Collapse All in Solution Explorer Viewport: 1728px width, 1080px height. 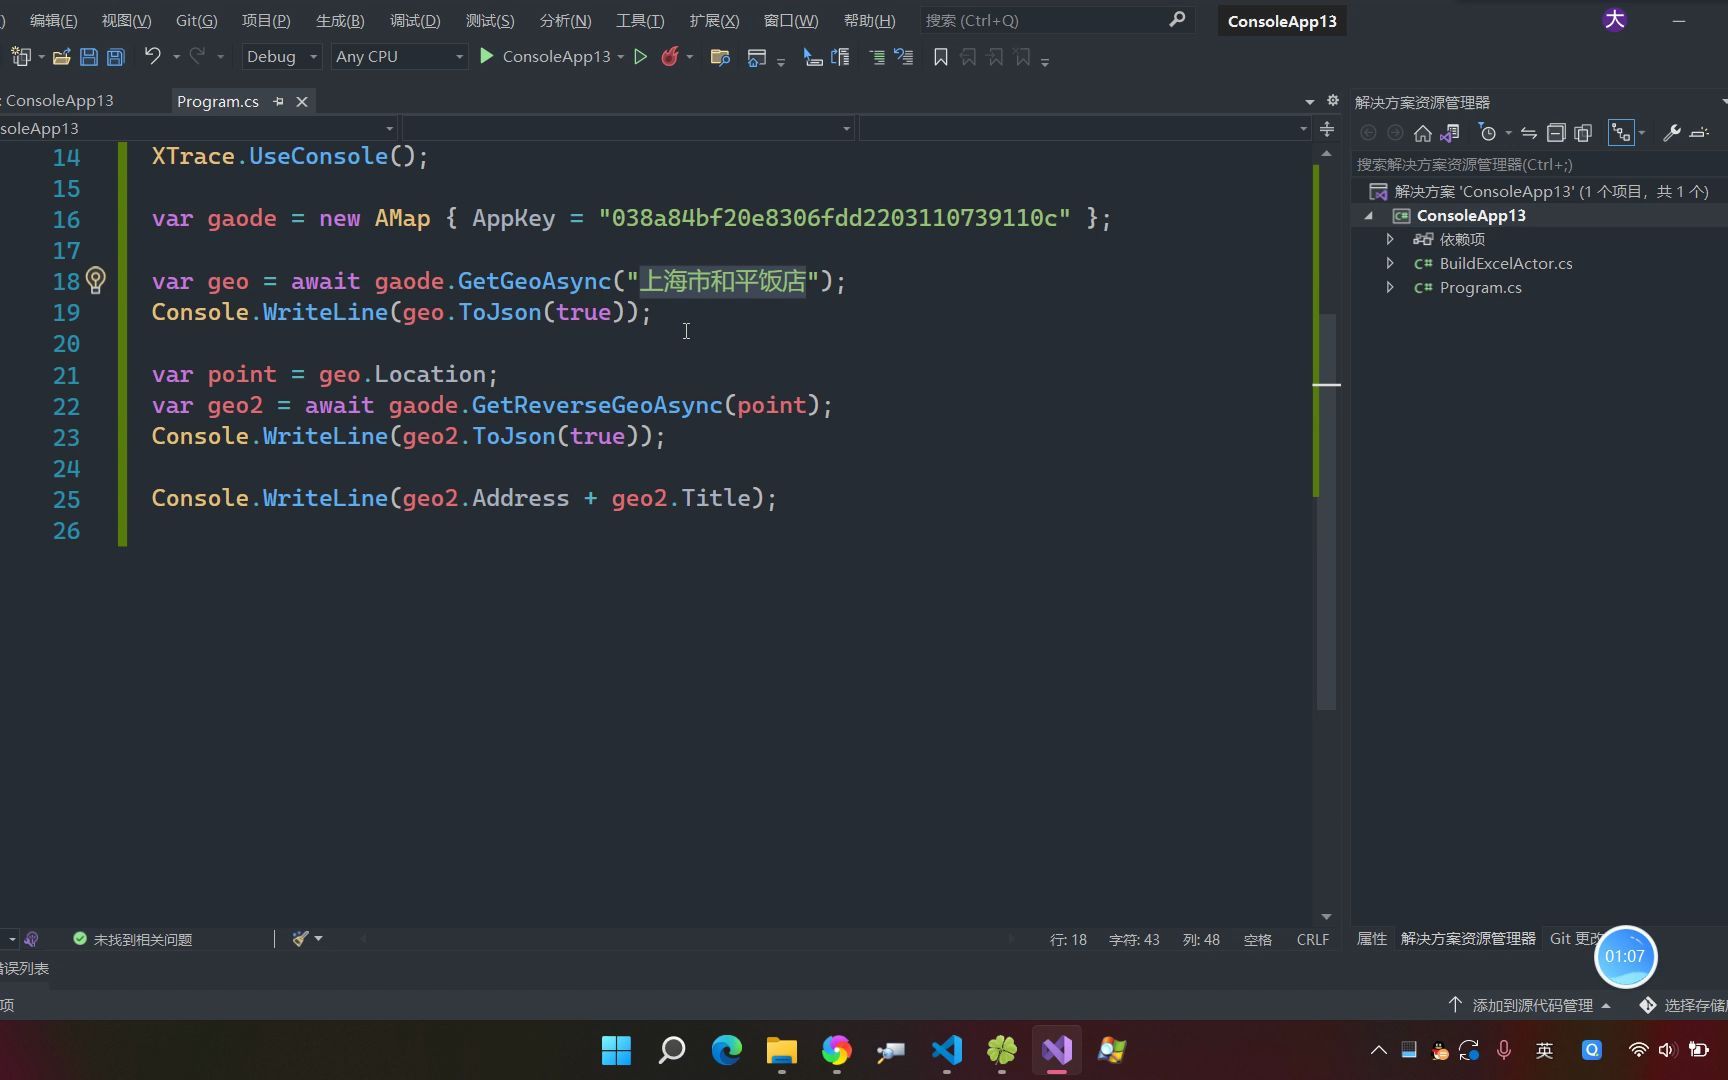coord(1555,133)
